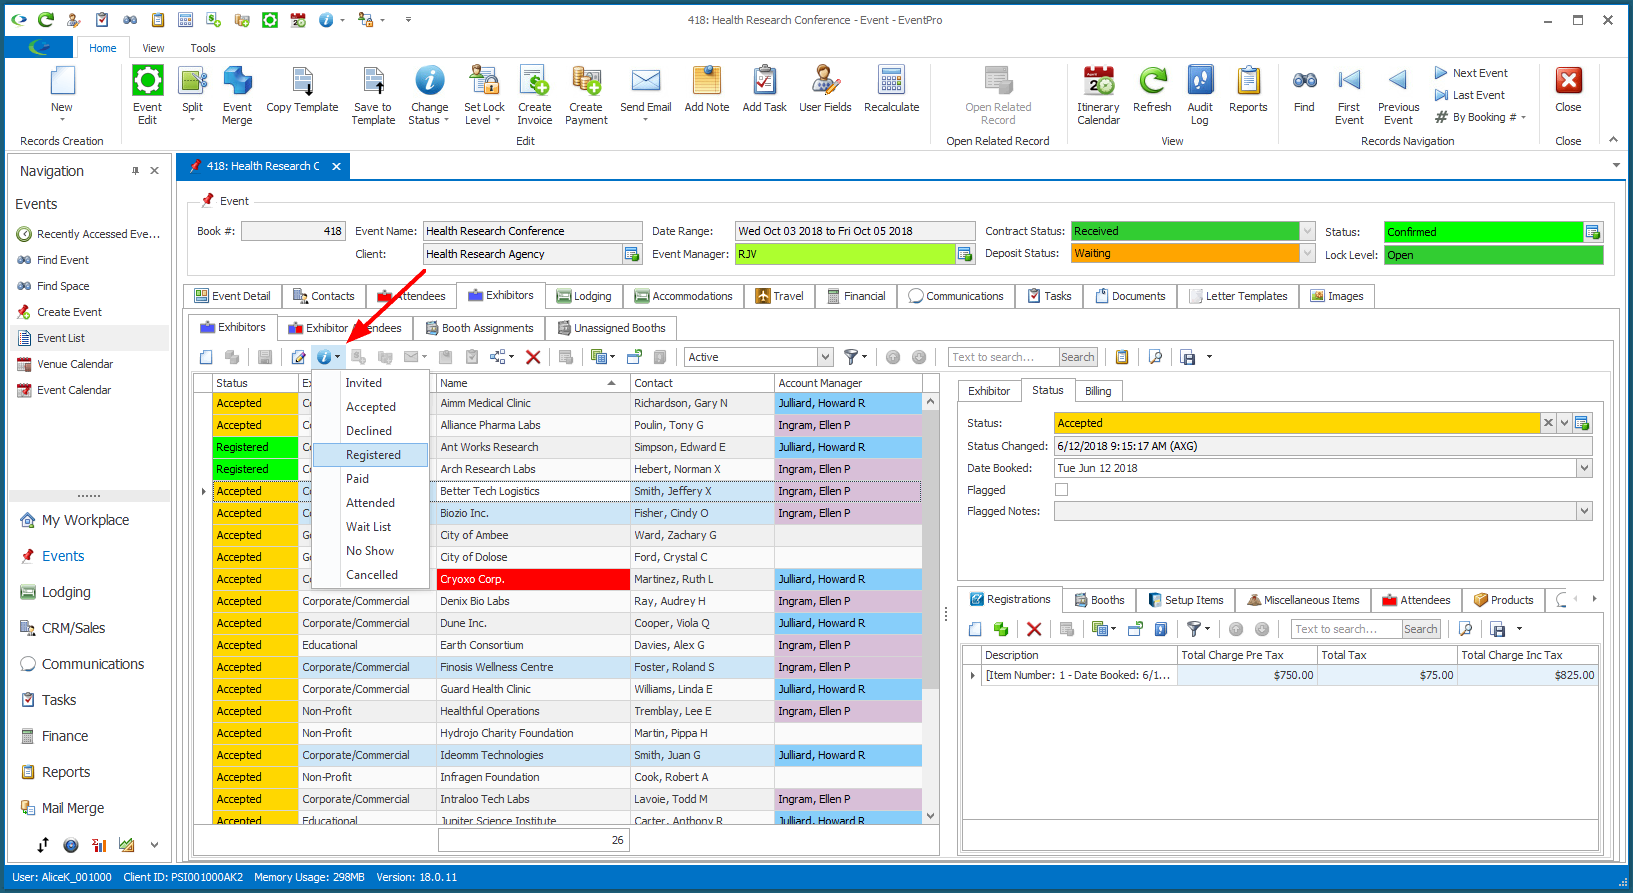Click the Set Lock Level icon

click(484, 95)
